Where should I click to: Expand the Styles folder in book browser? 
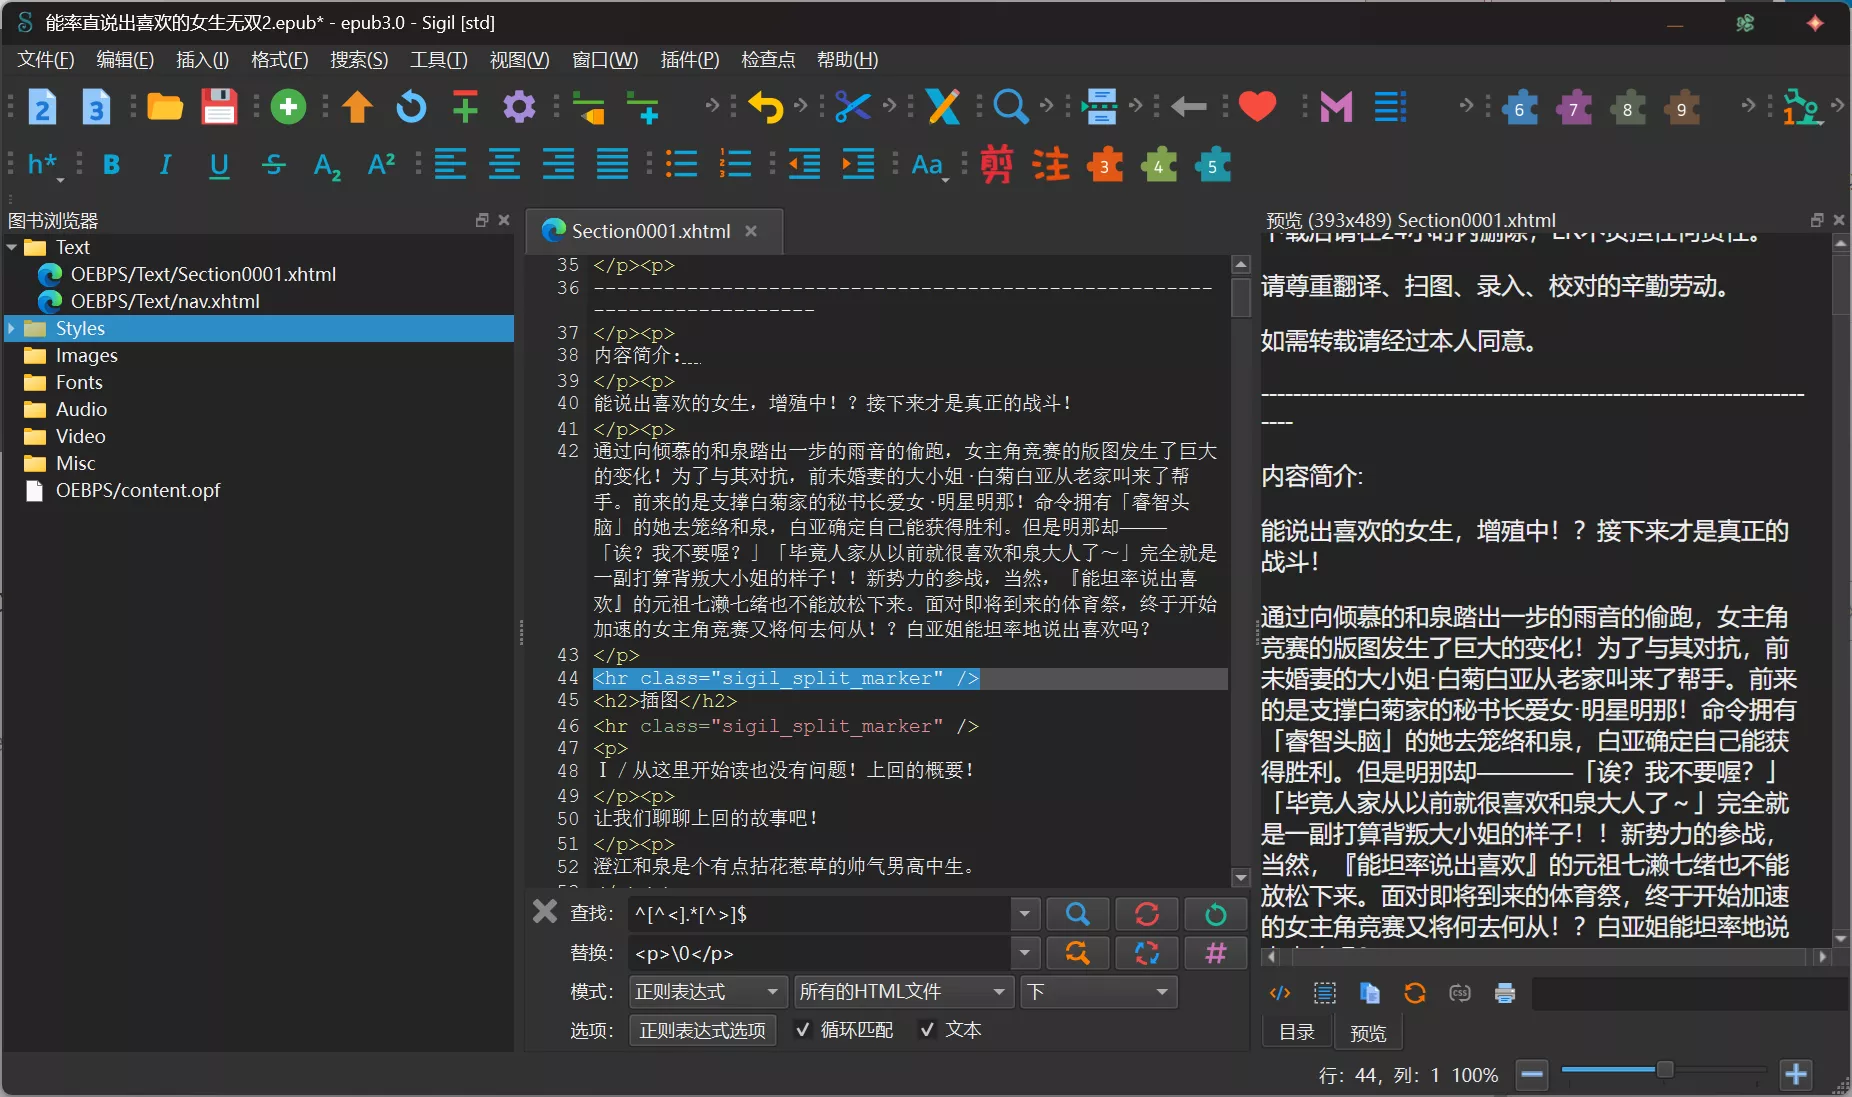[12, 329]
